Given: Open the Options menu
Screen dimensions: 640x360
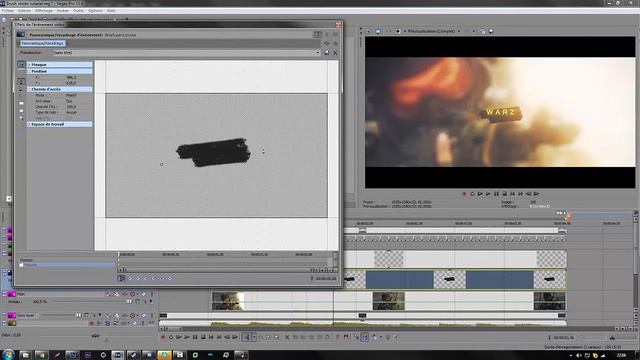Looking at the screenshot, I should pos(95,11).
